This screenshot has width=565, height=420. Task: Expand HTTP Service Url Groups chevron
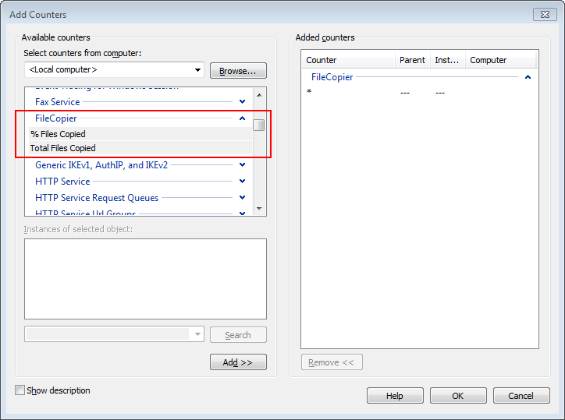click(242, 213)
